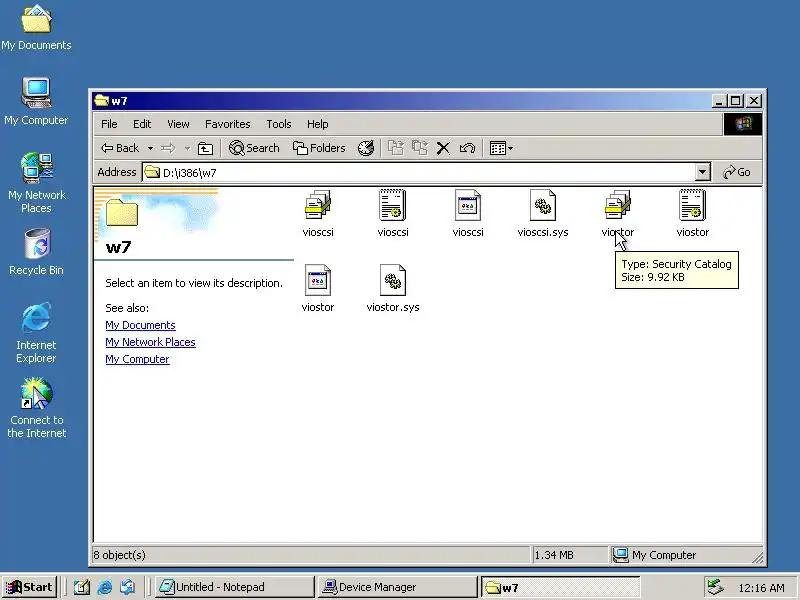Click the Undo toolbar icon
This screenshot has height=600, width=800.
(467, 148)
